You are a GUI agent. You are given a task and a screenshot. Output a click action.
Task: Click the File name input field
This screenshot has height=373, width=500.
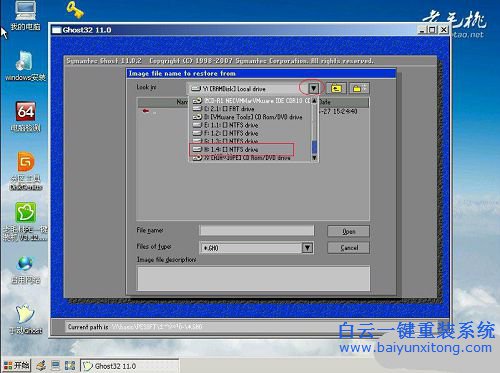pyautogui.click(x=256, y=230)
